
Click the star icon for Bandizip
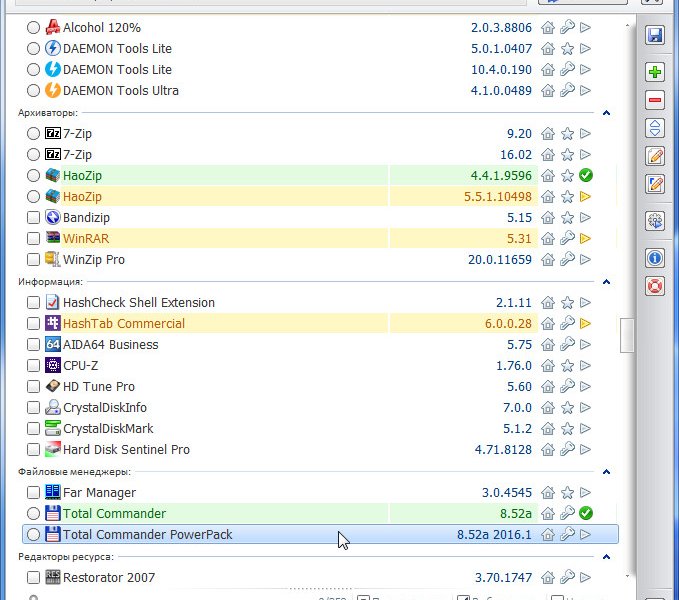tap(567, 217)
